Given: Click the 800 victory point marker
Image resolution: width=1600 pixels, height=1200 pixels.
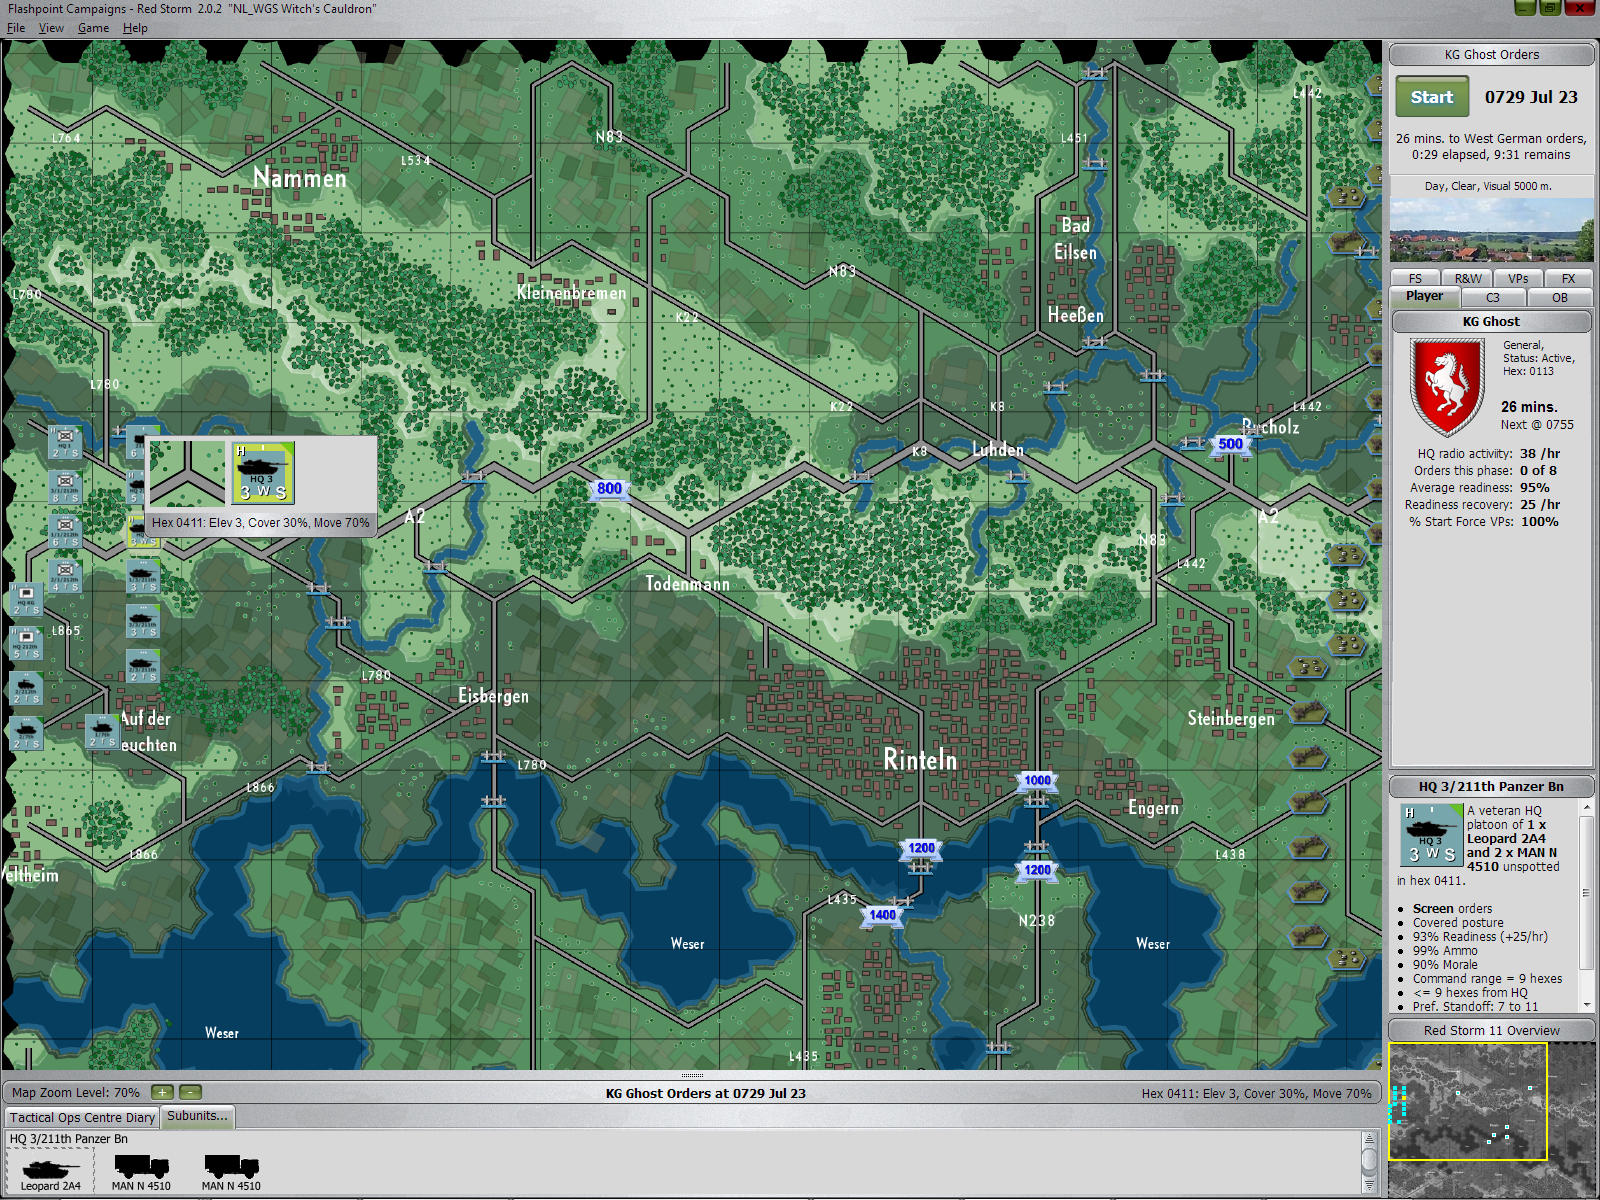Looking at the screenshot, I should 609,489.
